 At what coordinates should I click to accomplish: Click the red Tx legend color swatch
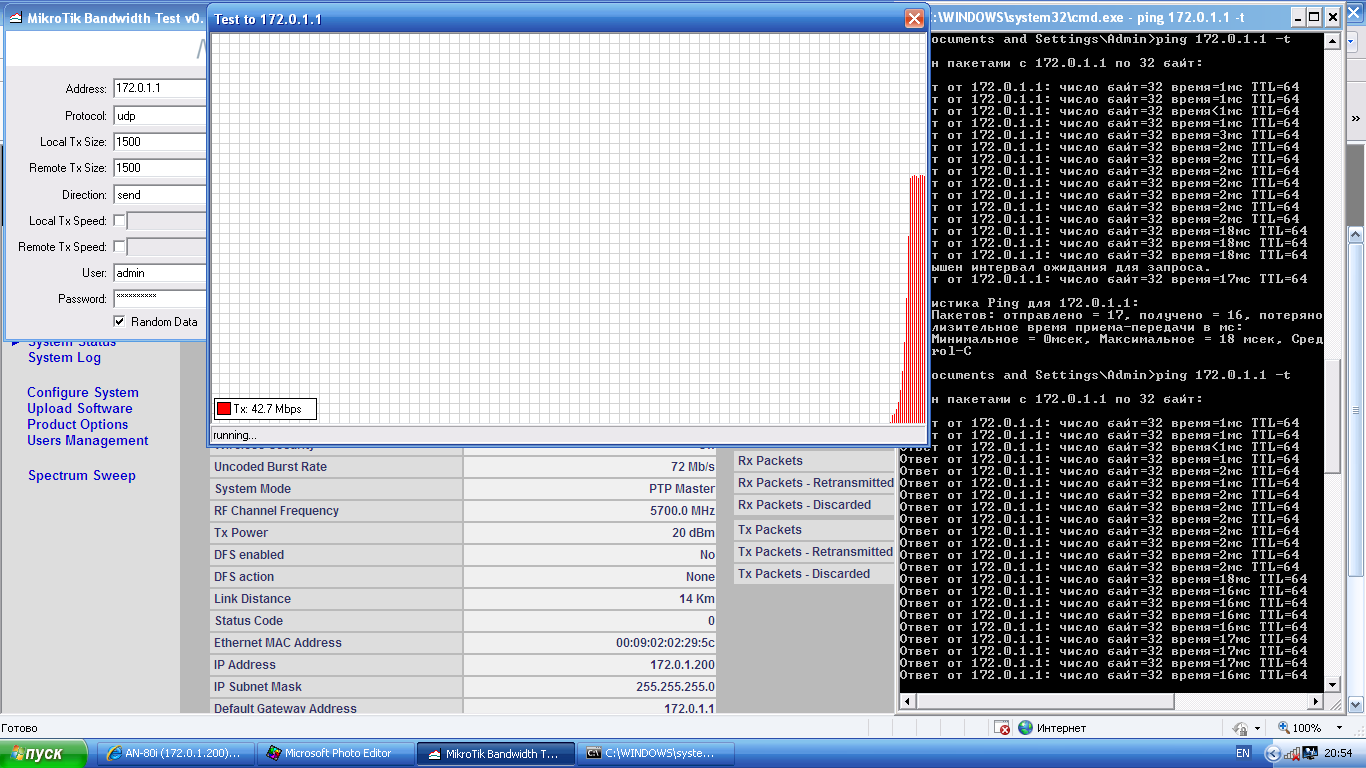[223, 408]
